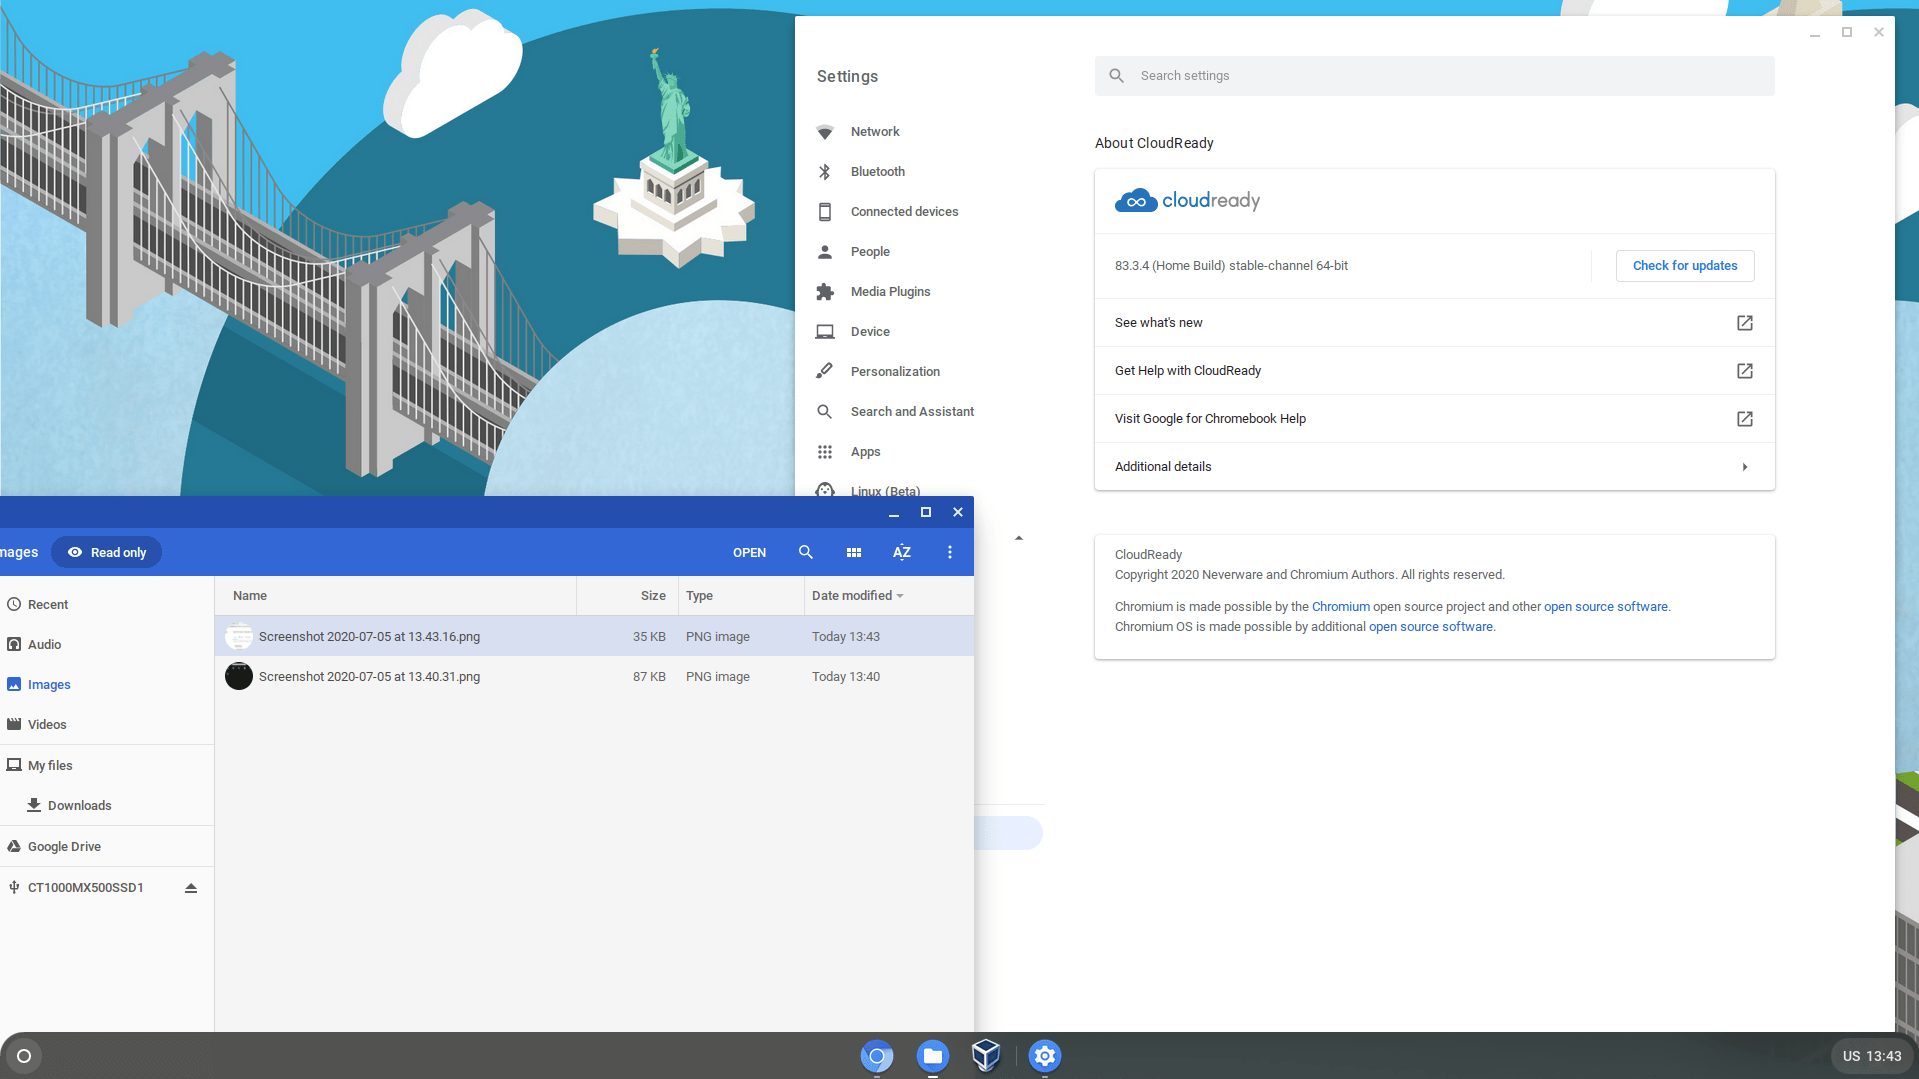Click Chromium OS open source software link

(x=1430, y=627)
